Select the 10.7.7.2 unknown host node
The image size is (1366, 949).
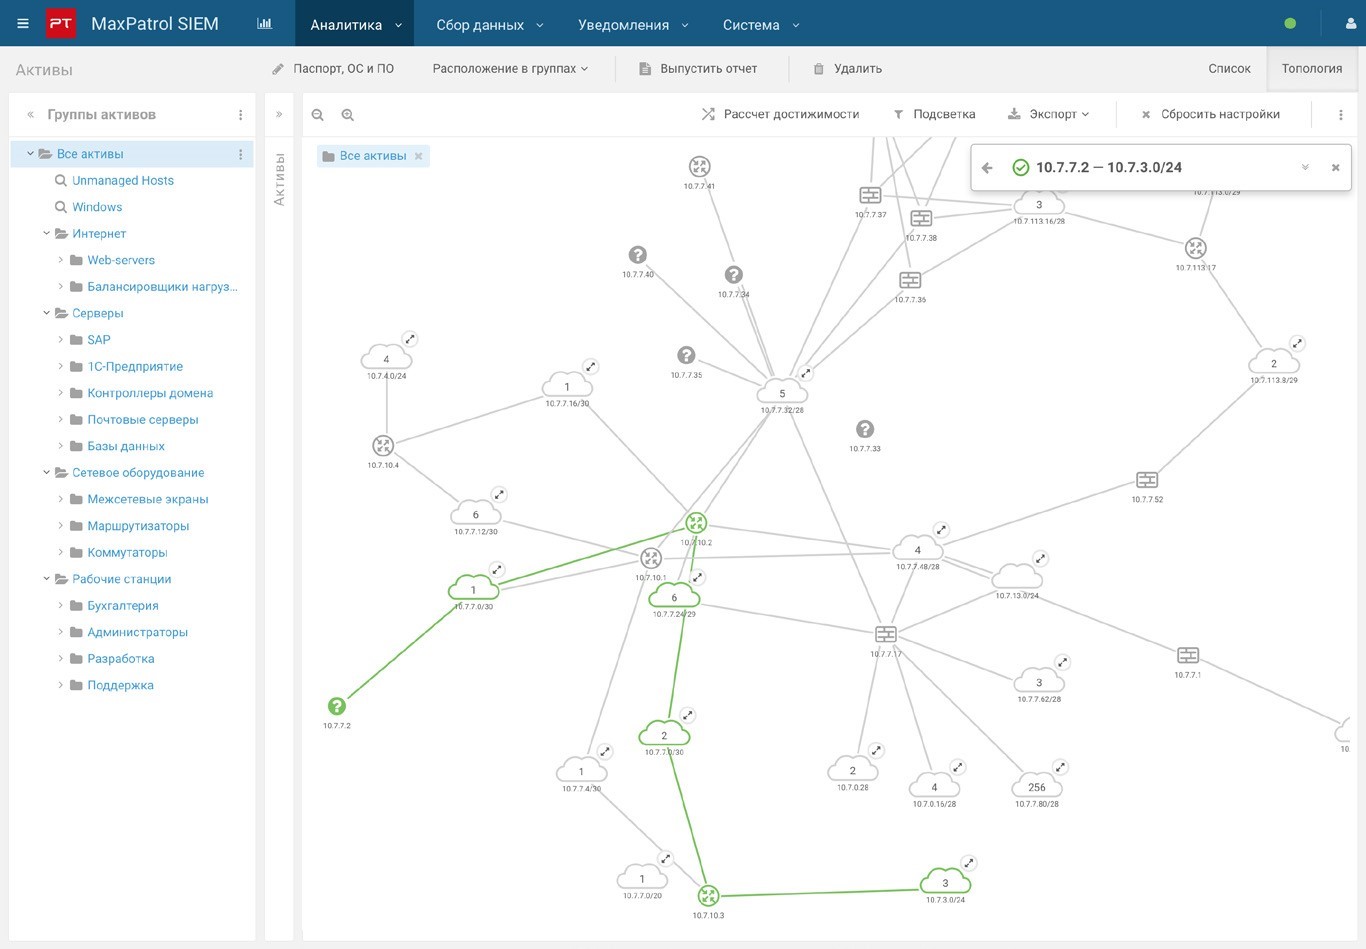click(x=337, y=706)
